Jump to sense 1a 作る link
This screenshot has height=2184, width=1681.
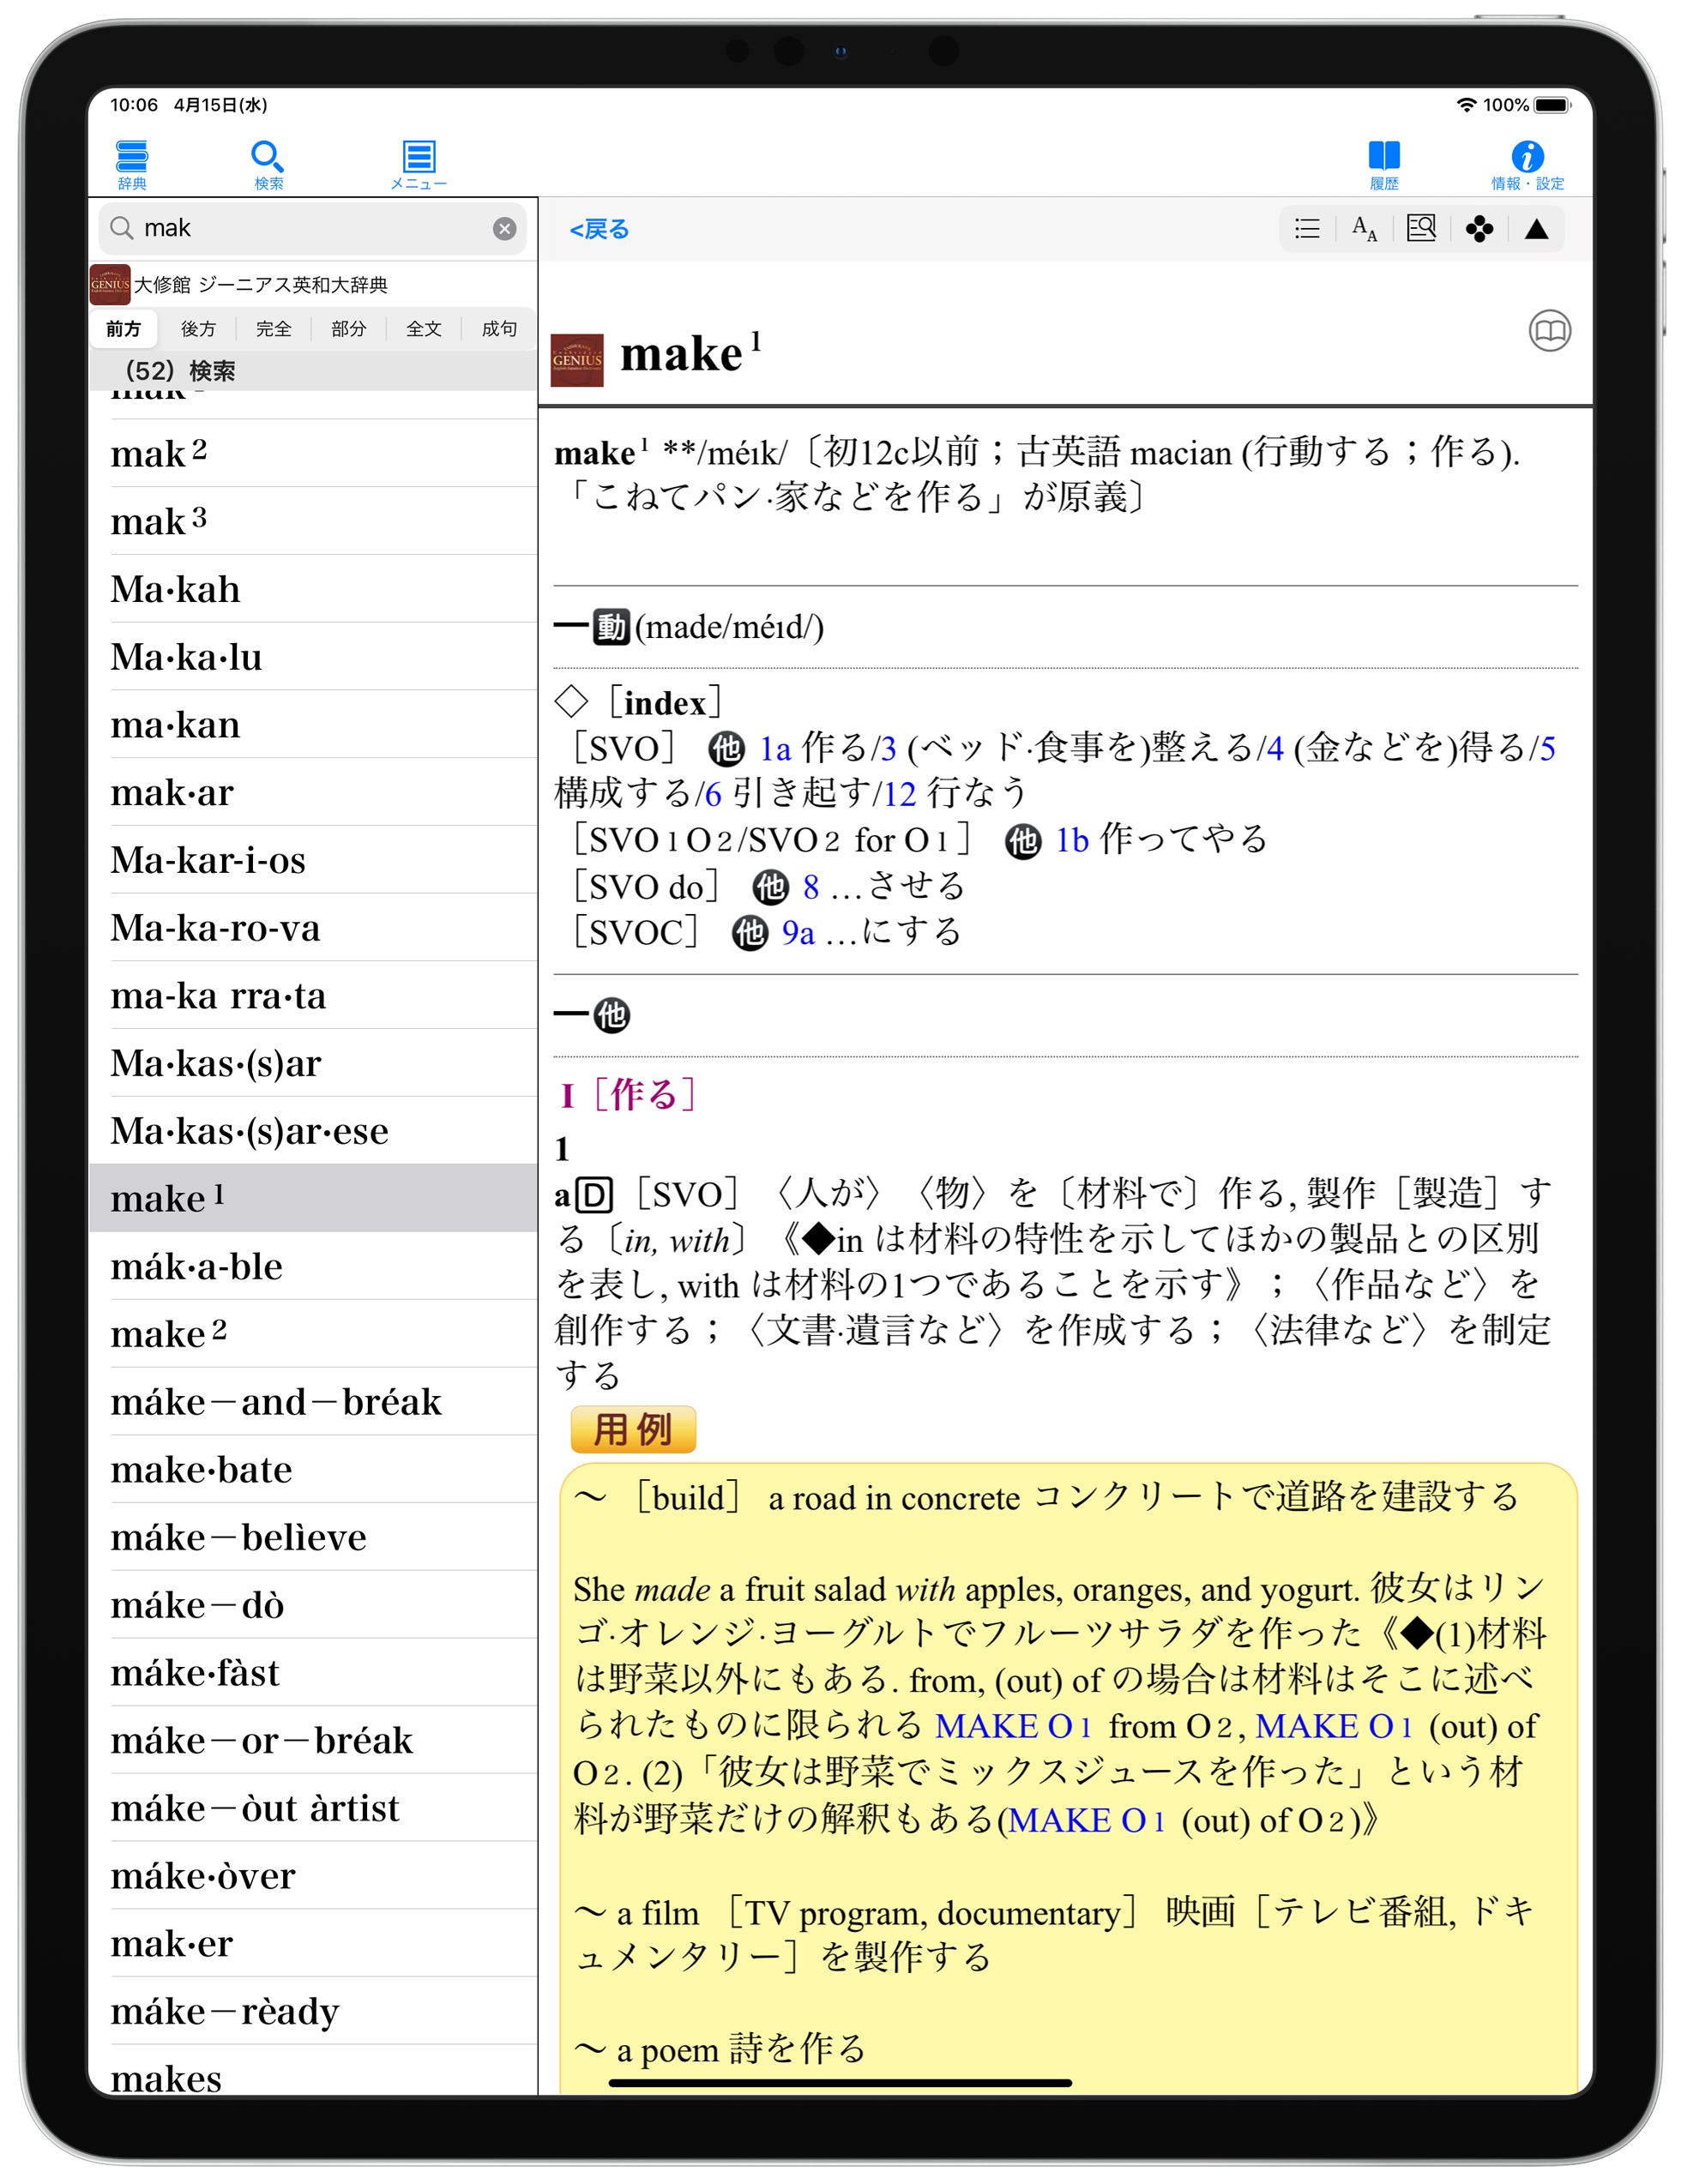pyautogui.click(x=775, y=748)
